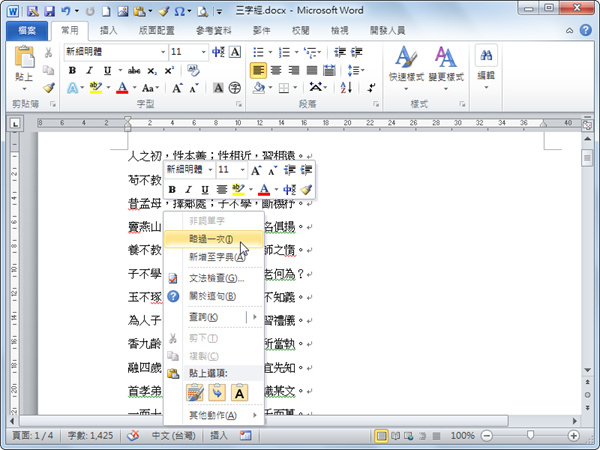
Task: Toggle show paragraph marks
Action: click(x=371, y=88)
